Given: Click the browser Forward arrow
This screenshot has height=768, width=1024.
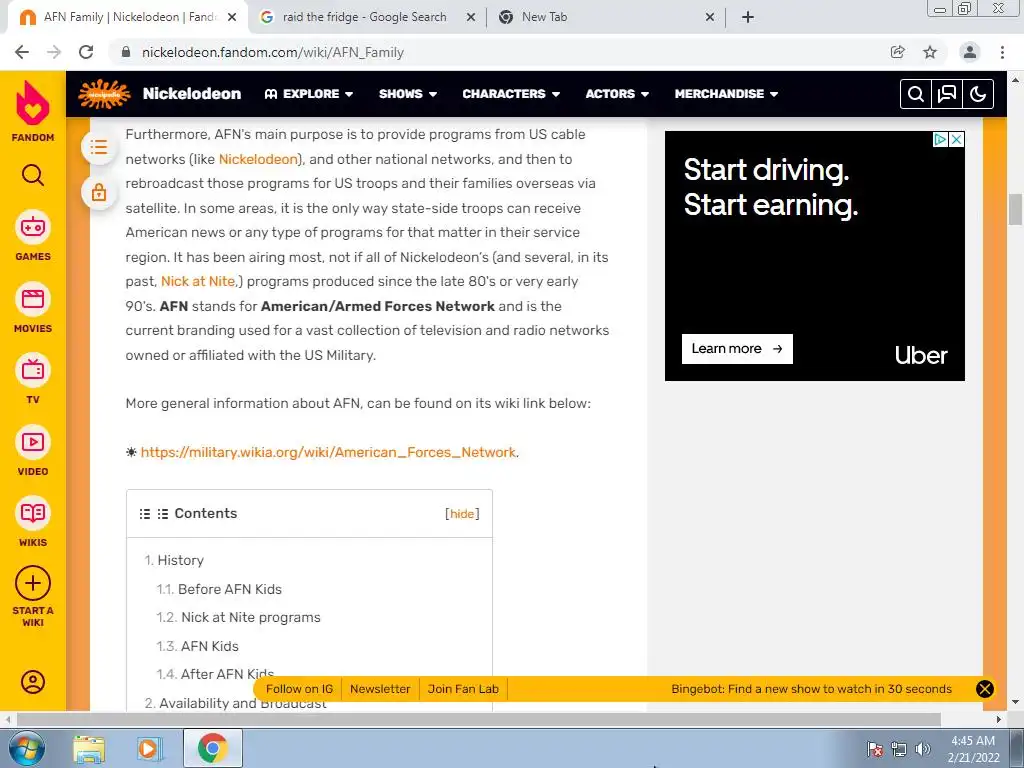Looking at the screenshot, I should pos(54,52).
